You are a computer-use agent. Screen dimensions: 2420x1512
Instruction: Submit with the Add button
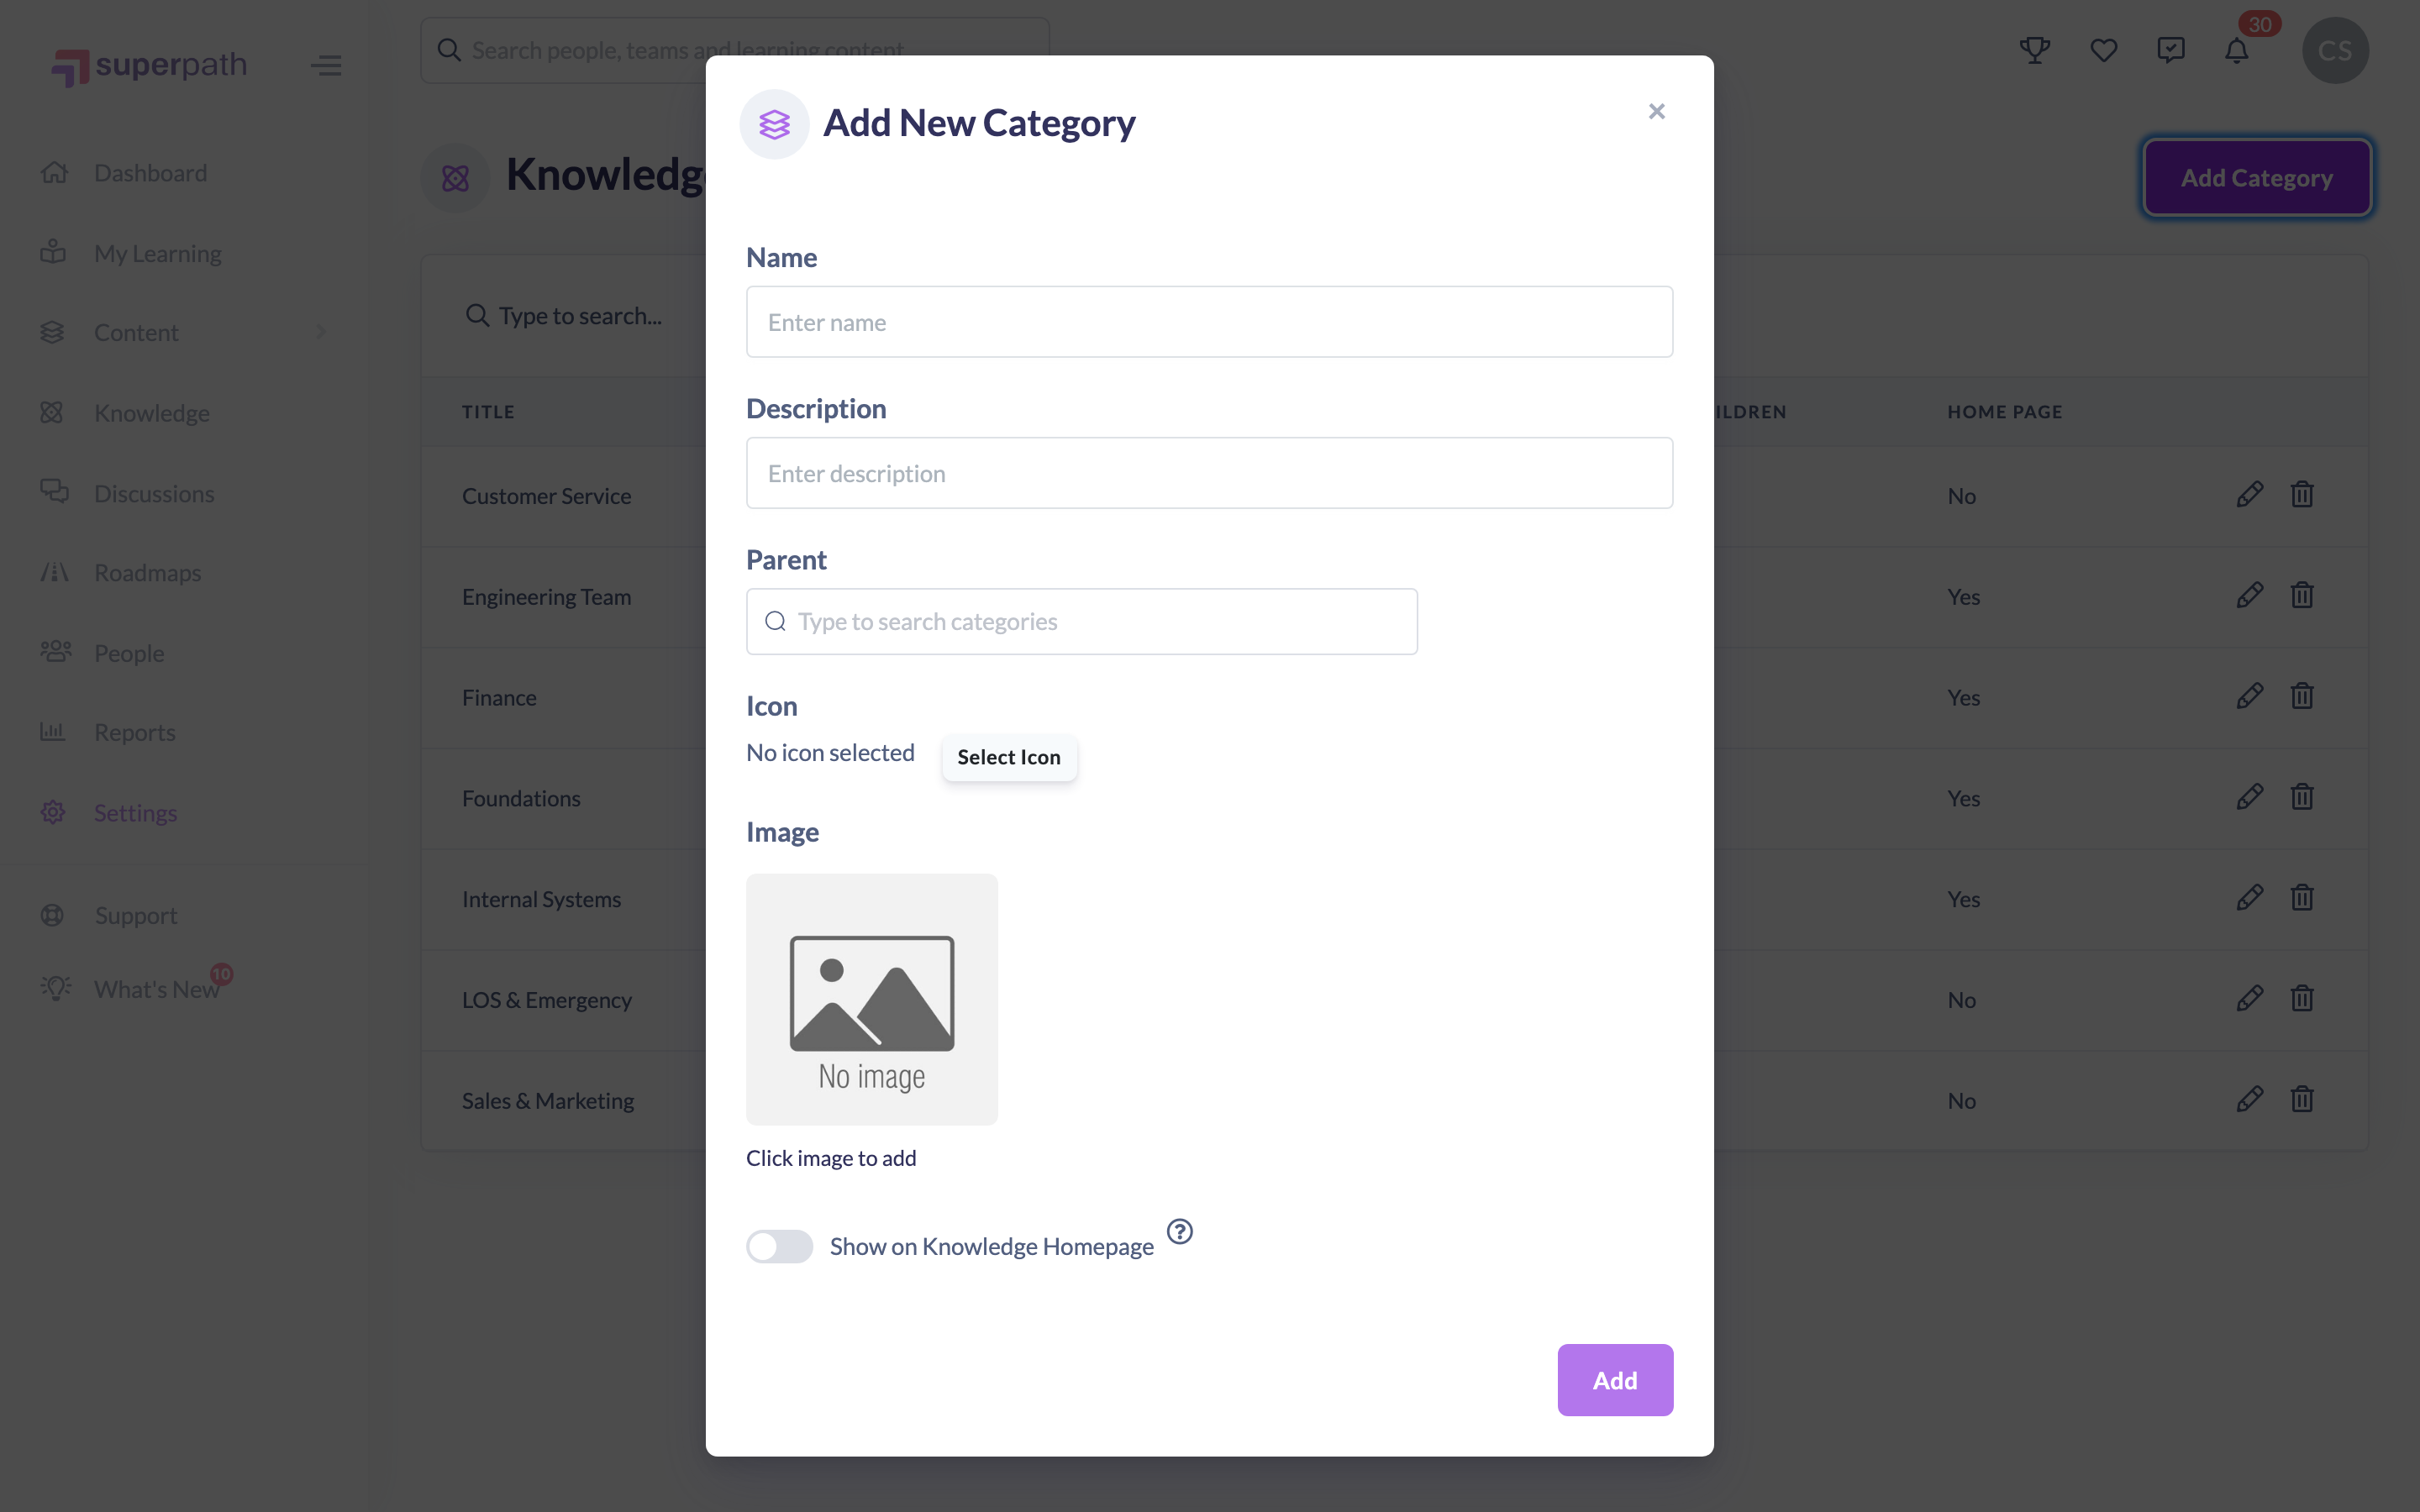click(x=1614, y=1380)
